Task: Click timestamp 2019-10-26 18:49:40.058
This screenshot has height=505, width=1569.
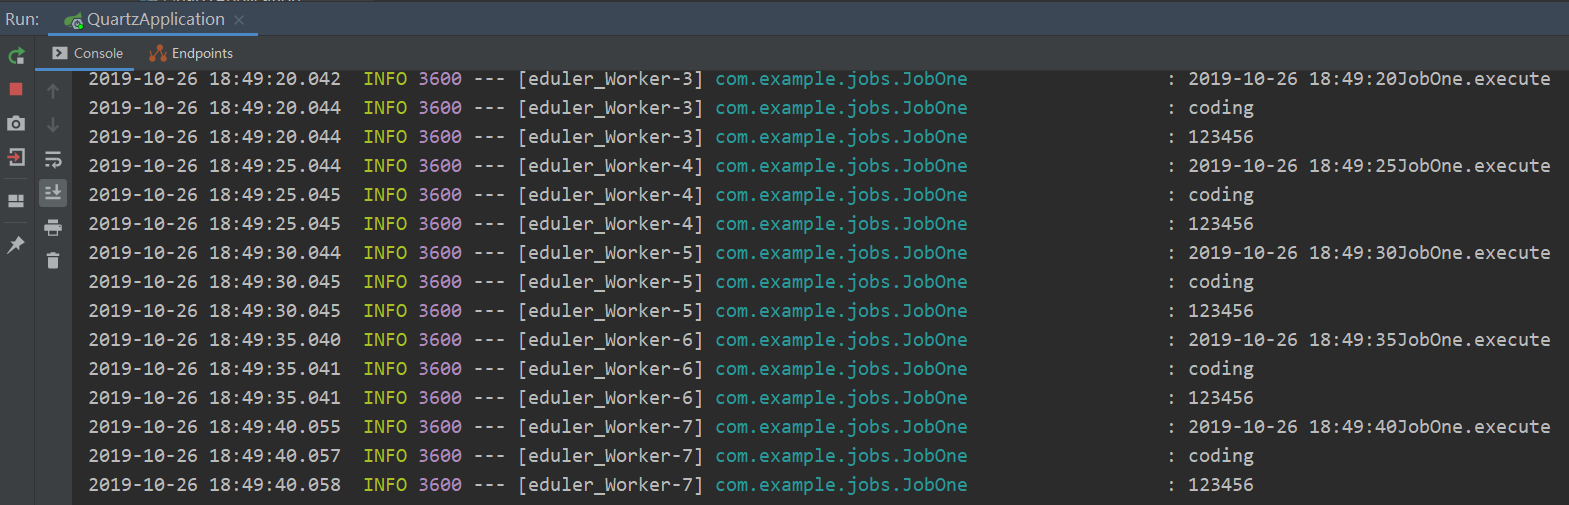Action: click(x=214, y=485)
